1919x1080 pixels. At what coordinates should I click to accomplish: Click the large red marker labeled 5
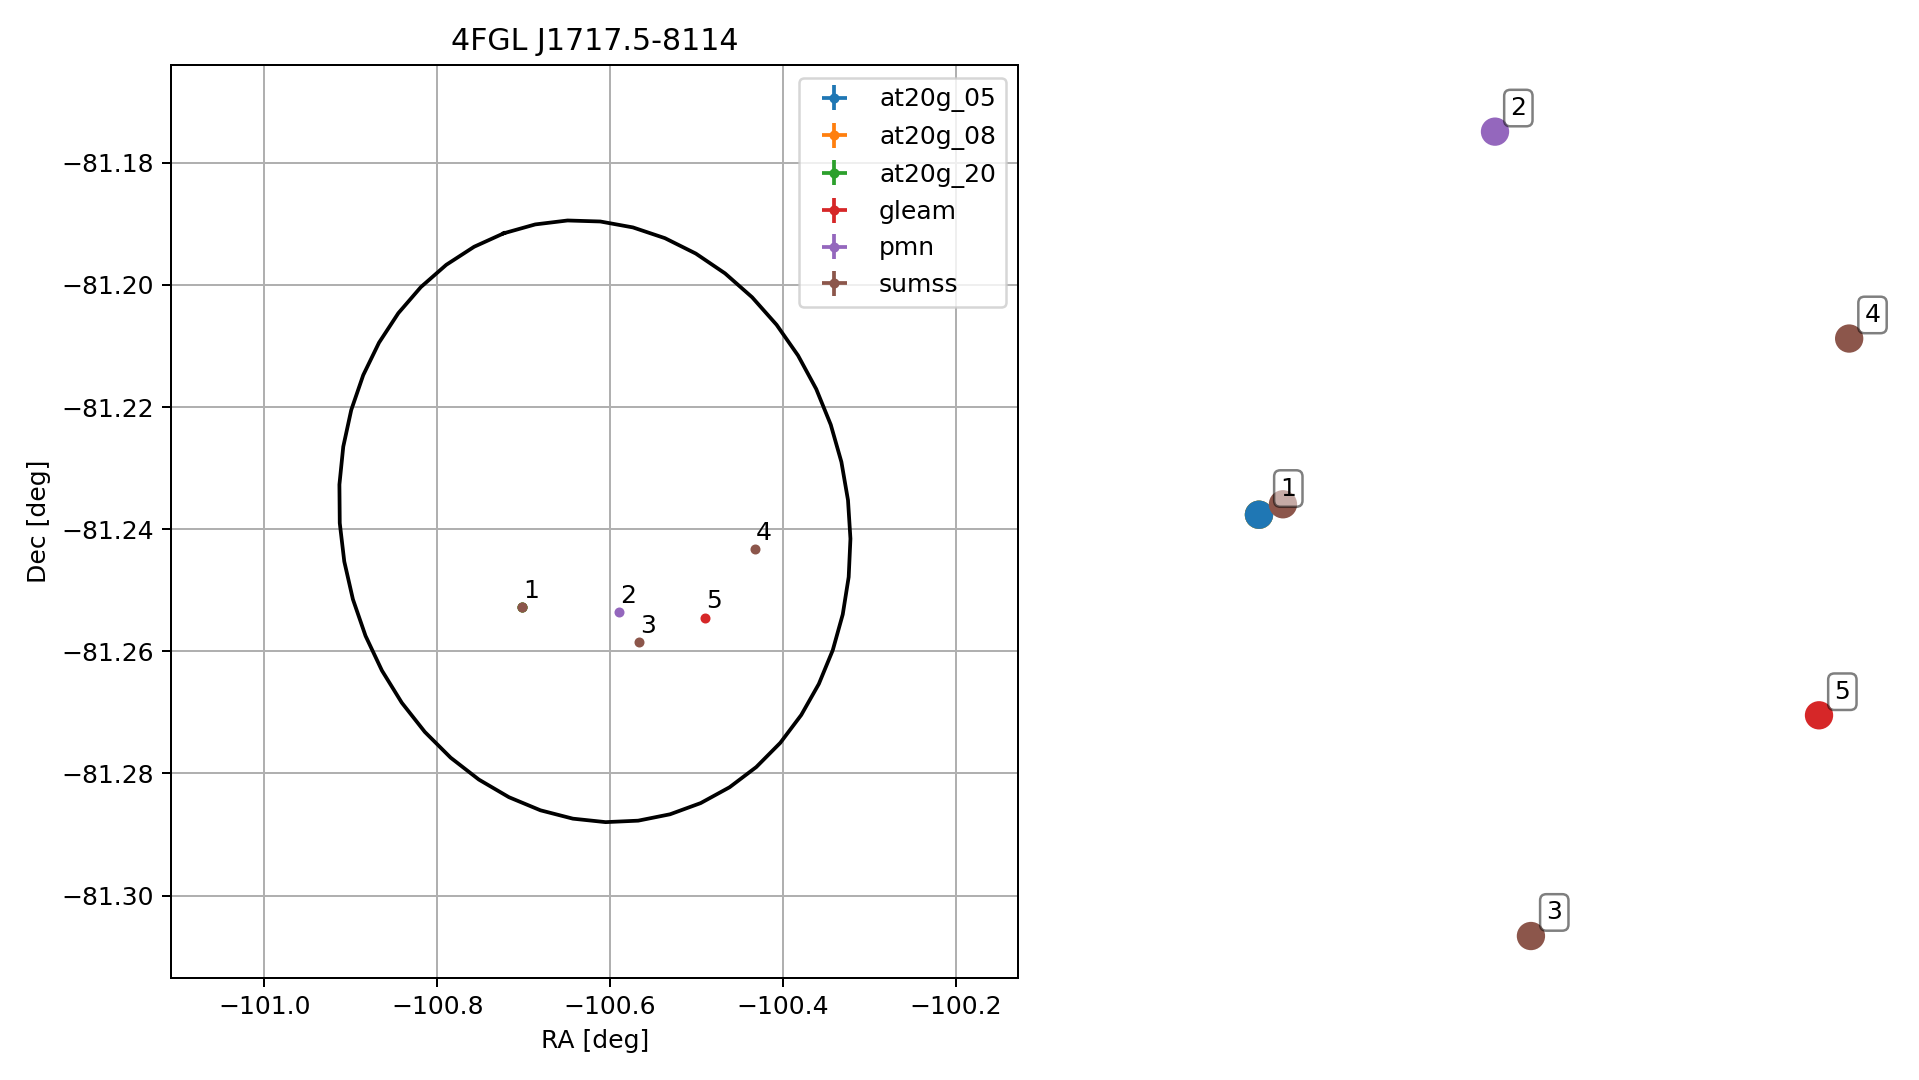1818,715
